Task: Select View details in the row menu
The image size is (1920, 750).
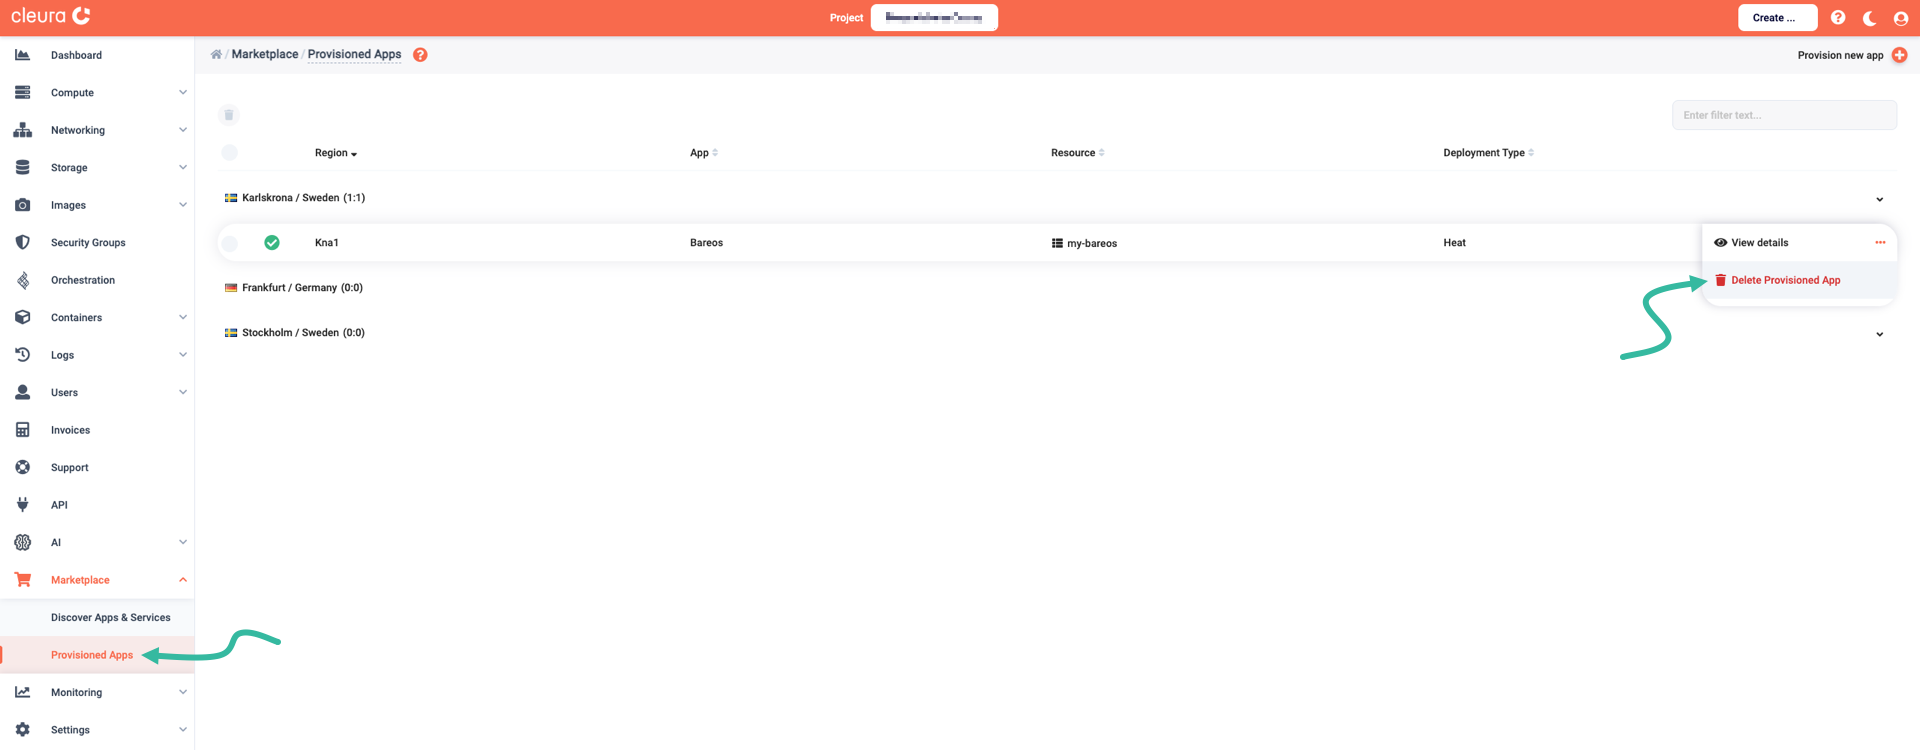Action: [x=1759, y=243]
